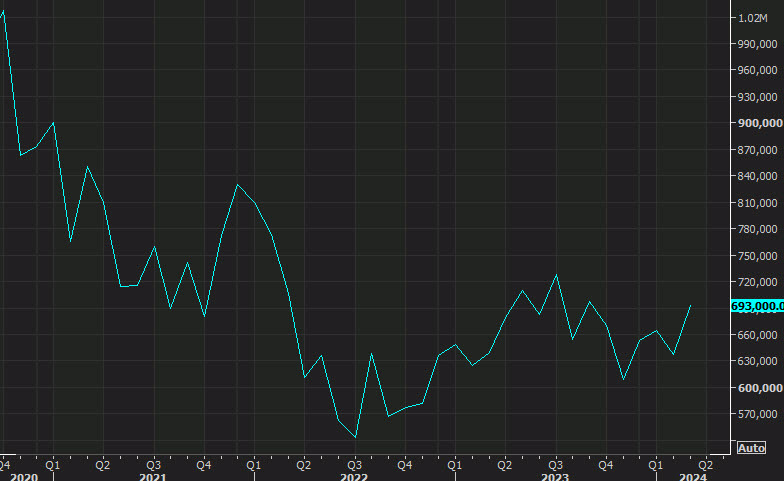Click the 870,000 axis label
This screenshot has width=784, height=481.
757,150
